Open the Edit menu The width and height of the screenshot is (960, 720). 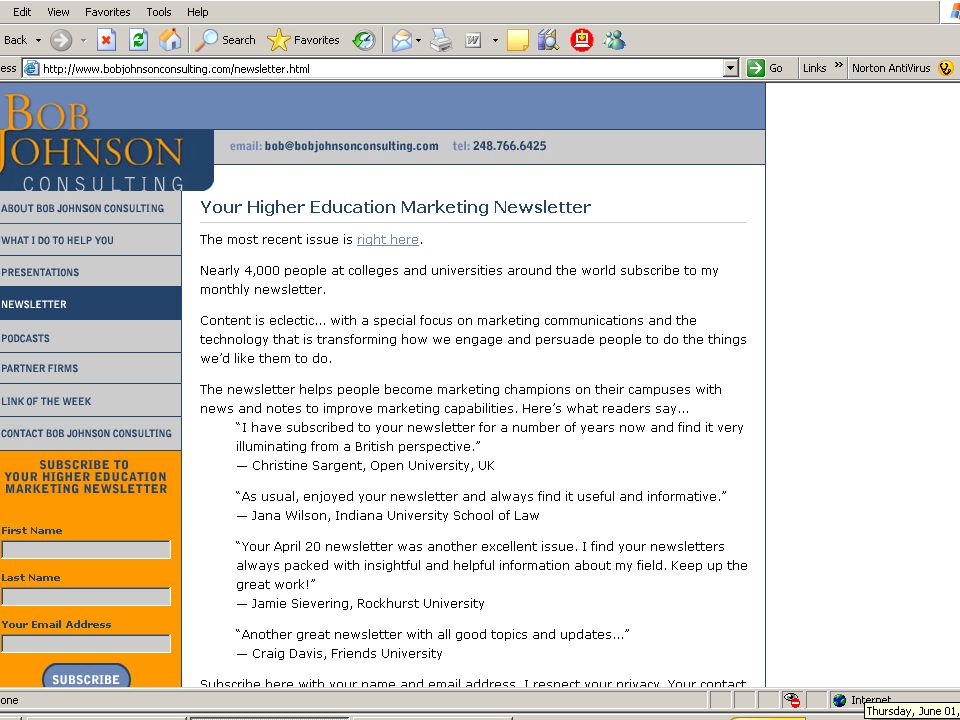(22, 12)
